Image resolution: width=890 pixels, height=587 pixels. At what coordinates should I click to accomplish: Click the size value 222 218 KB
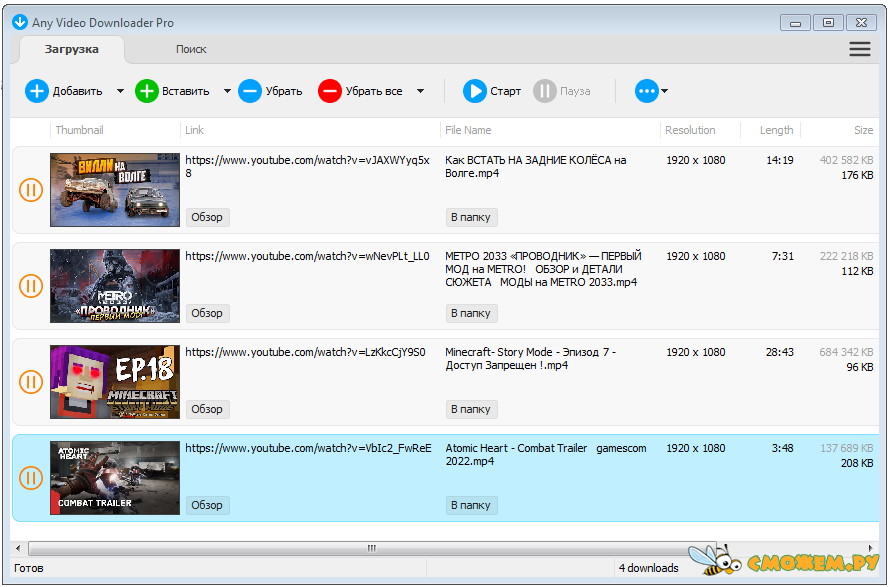(x=846, y=256)
